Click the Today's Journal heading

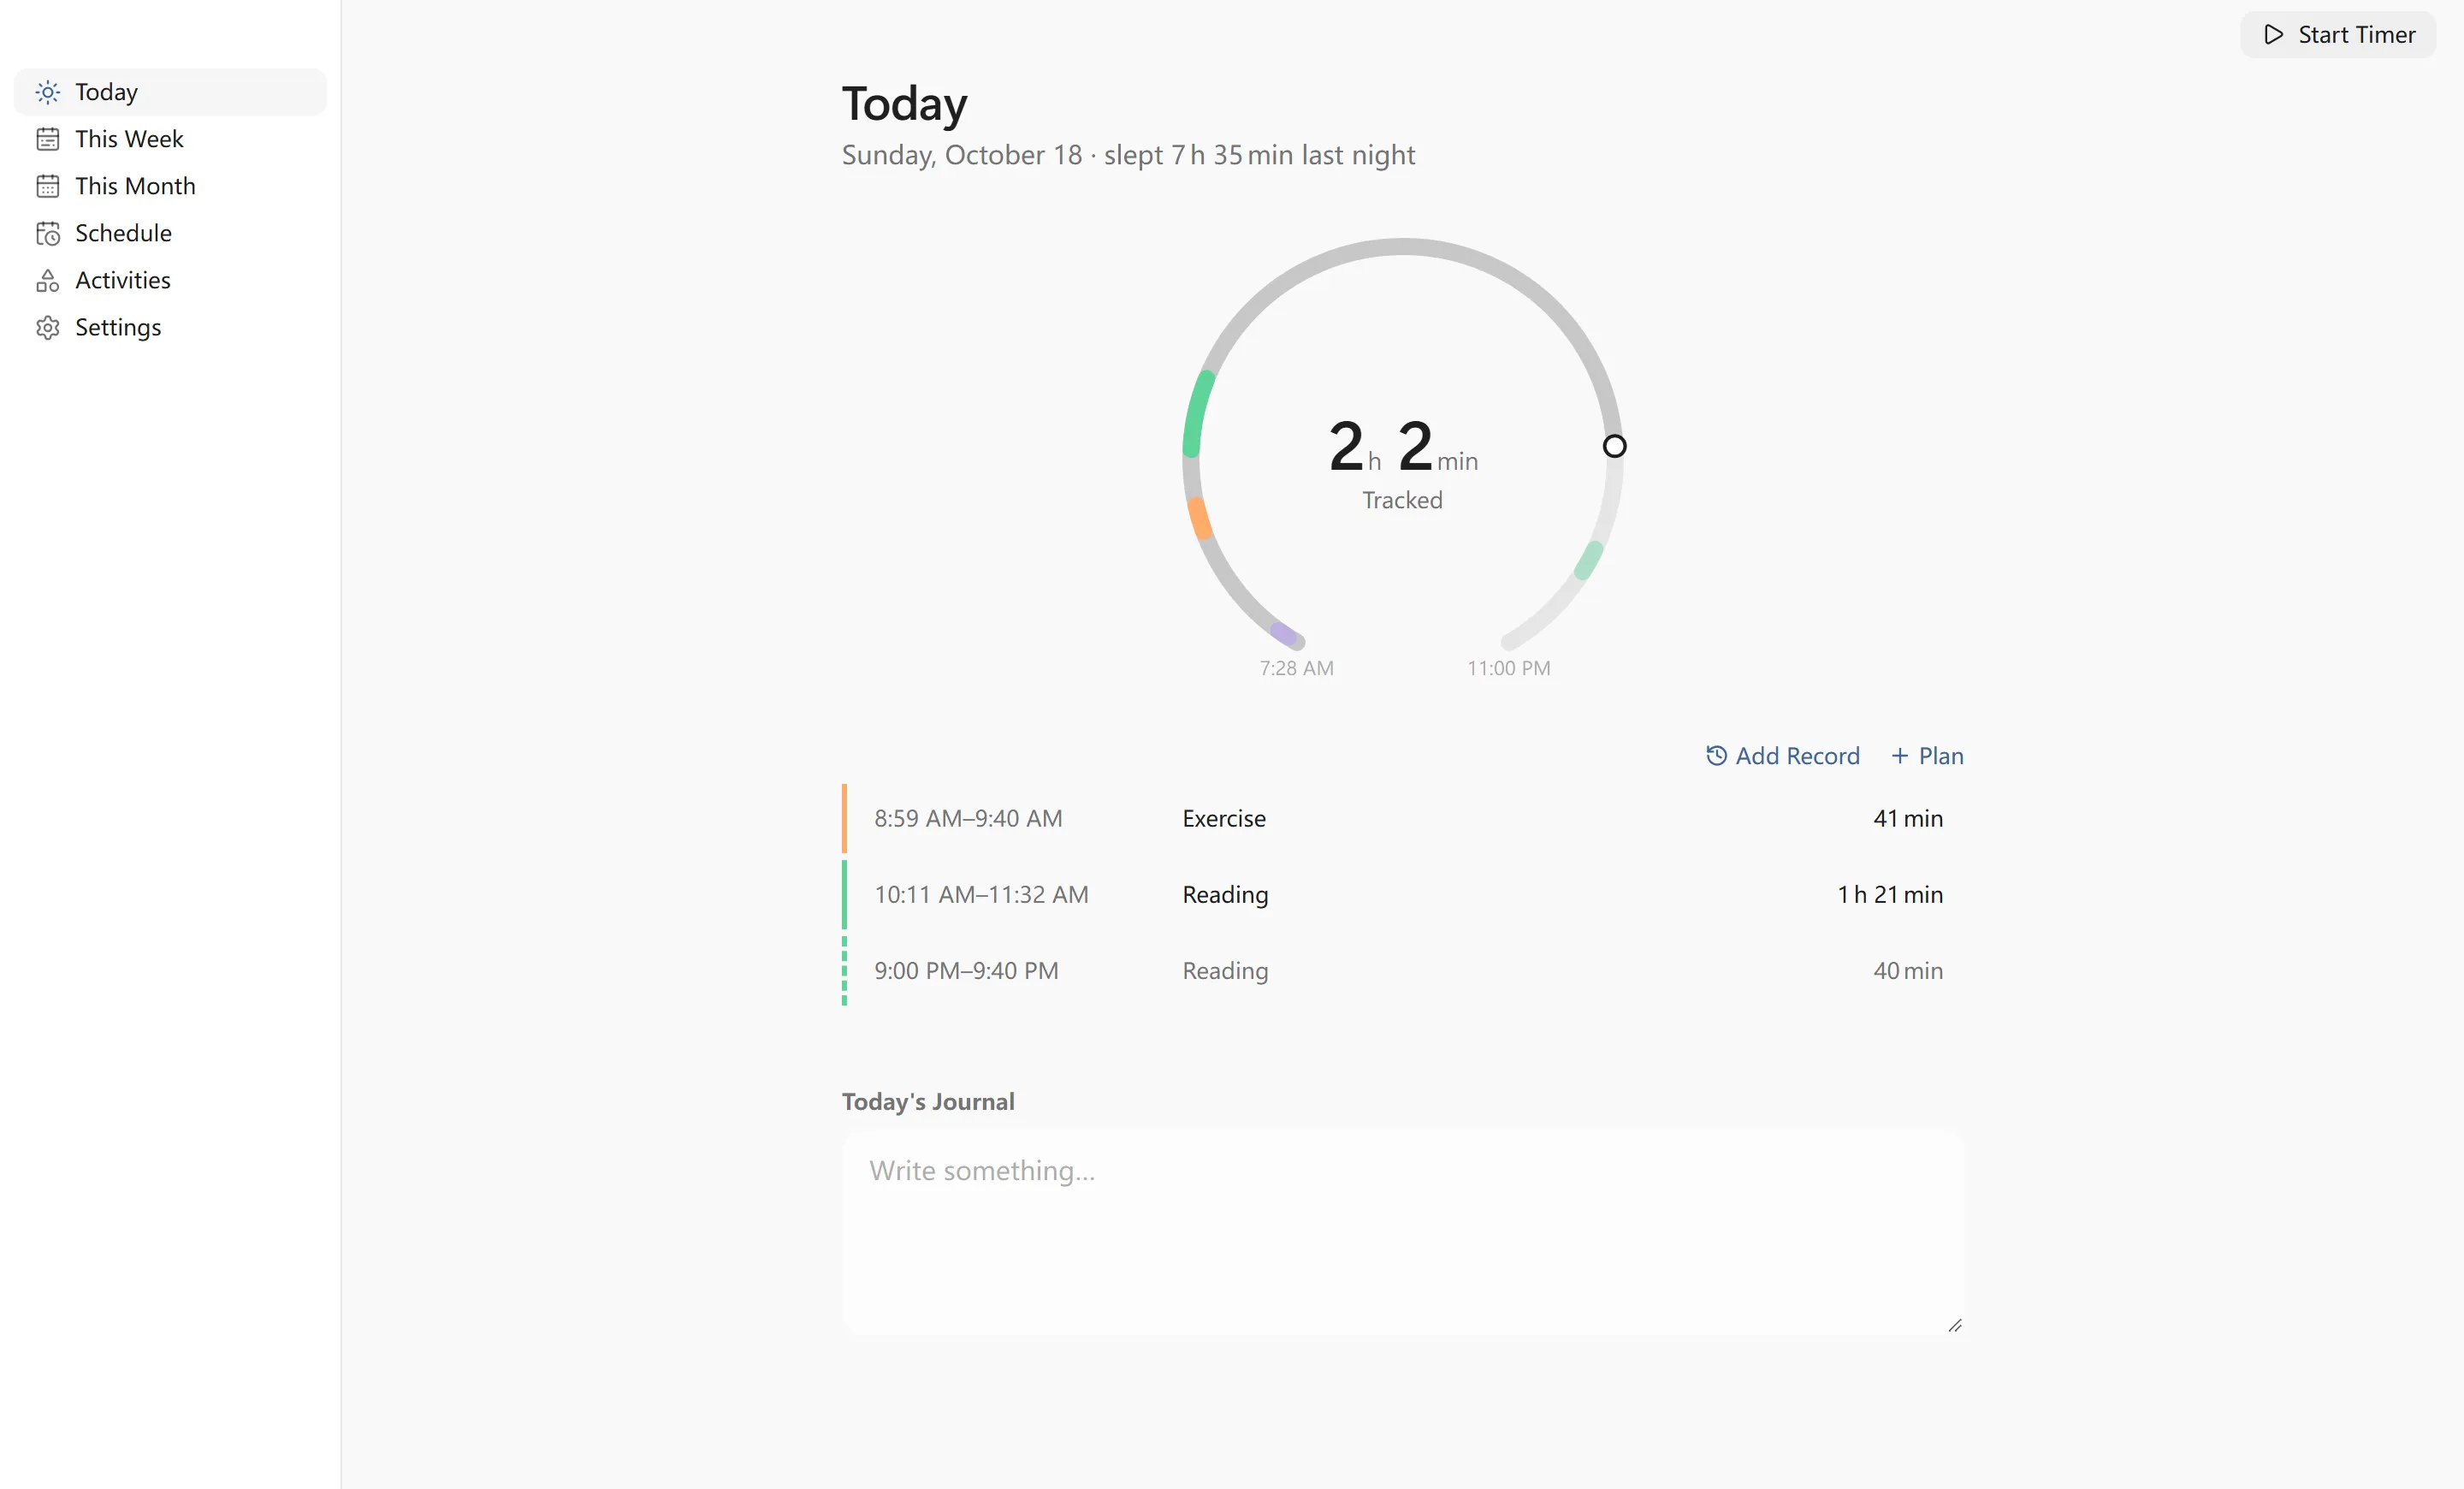pos(928,1101)
